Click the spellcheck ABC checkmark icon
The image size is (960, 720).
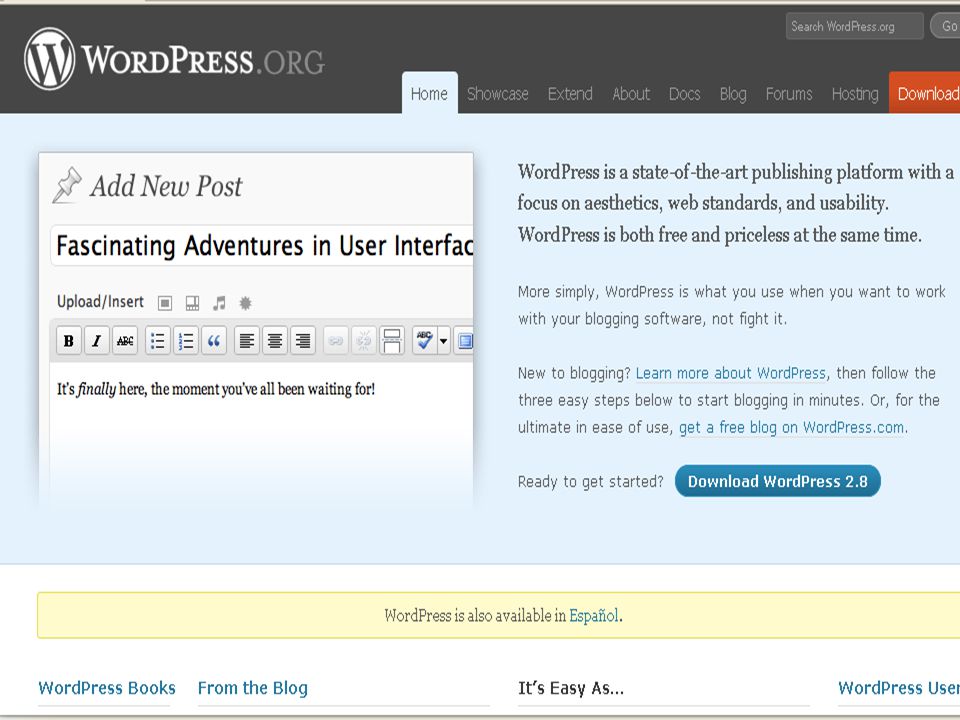click(424, 340)
